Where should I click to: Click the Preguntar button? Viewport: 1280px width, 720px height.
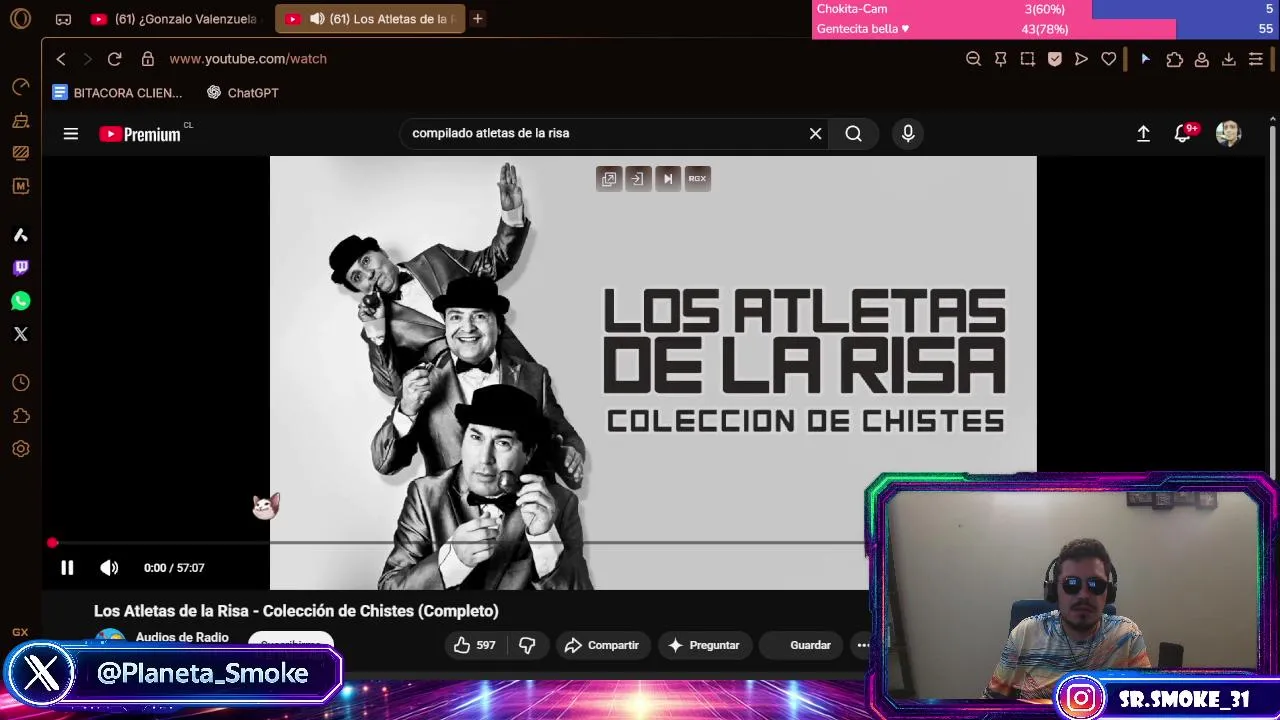(x=703, y=645)
